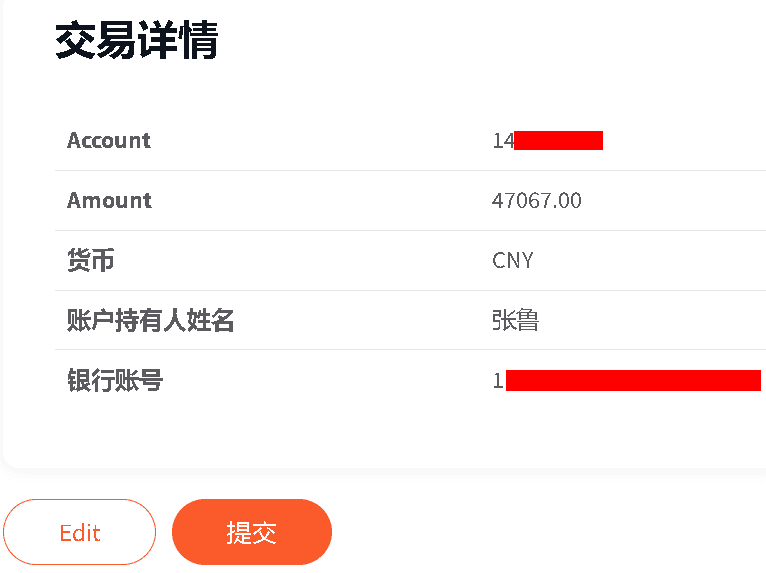Viewport: 766px width, 573px height.
Task: Click the red masked bar in 银行账号 row
Action: click(633, 380)
